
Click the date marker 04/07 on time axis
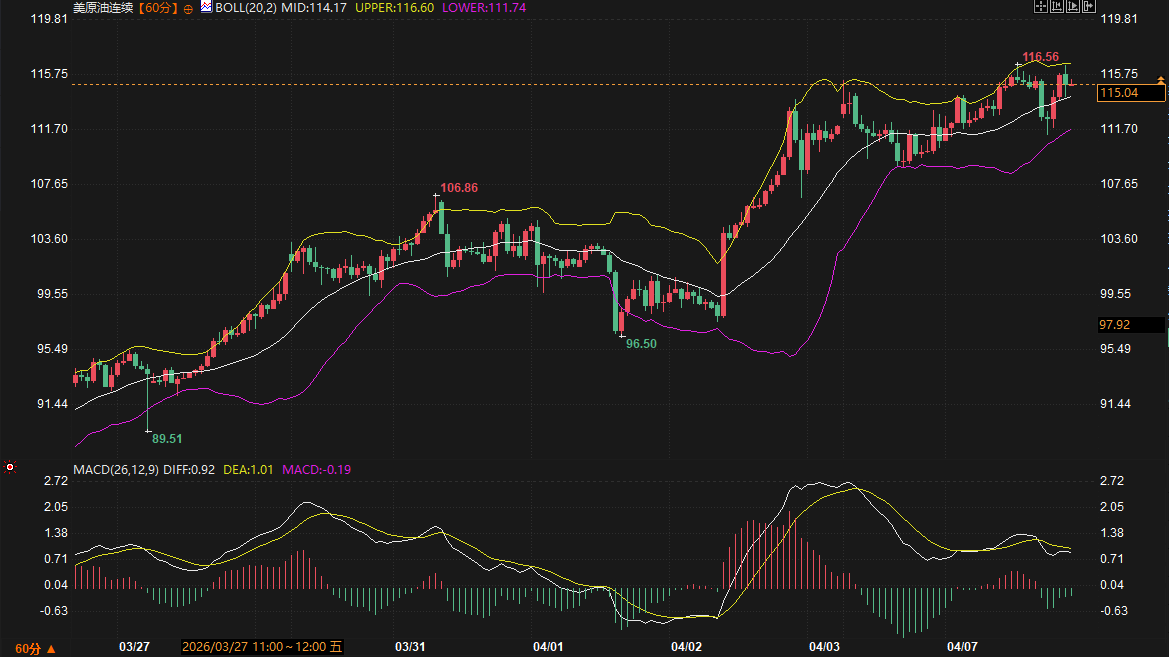pyautogui.click(x=962, y=647)
